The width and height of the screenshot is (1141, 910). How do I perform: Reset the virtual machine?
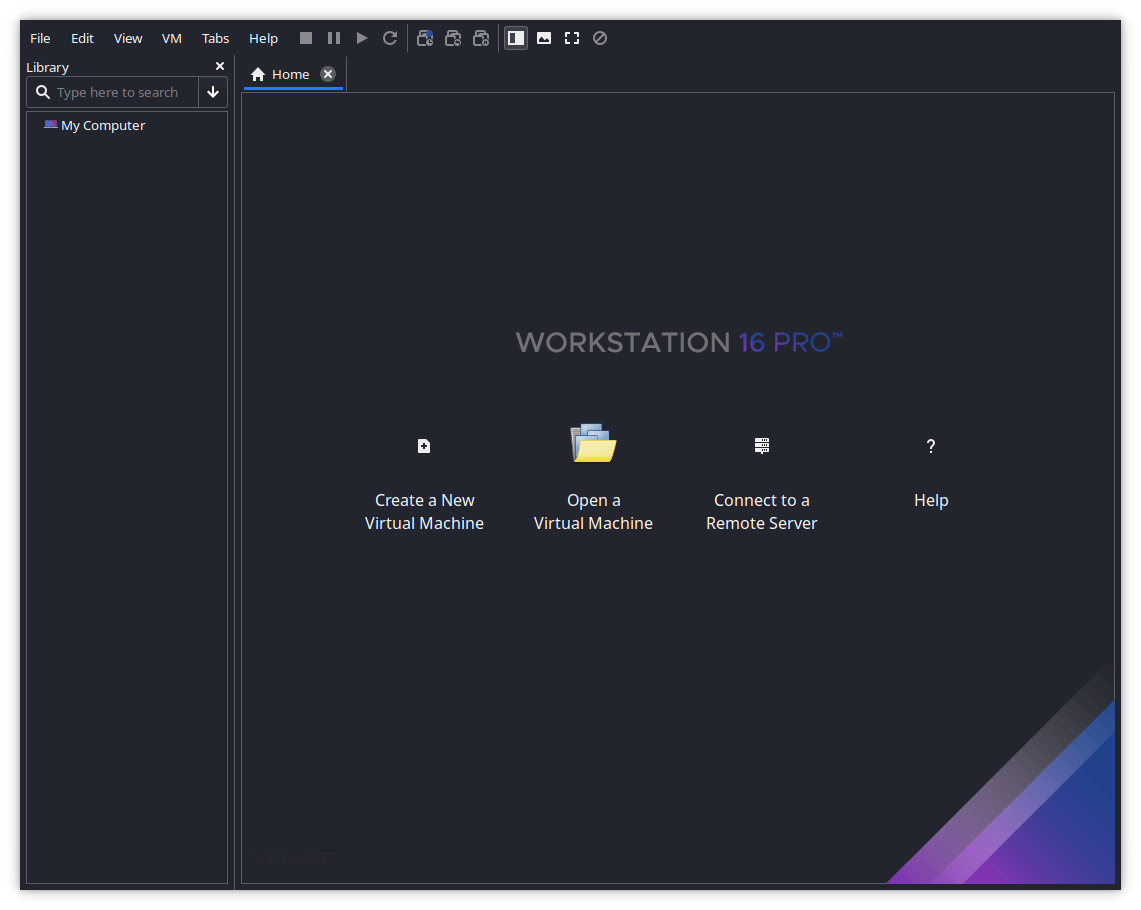pos(390,38)
